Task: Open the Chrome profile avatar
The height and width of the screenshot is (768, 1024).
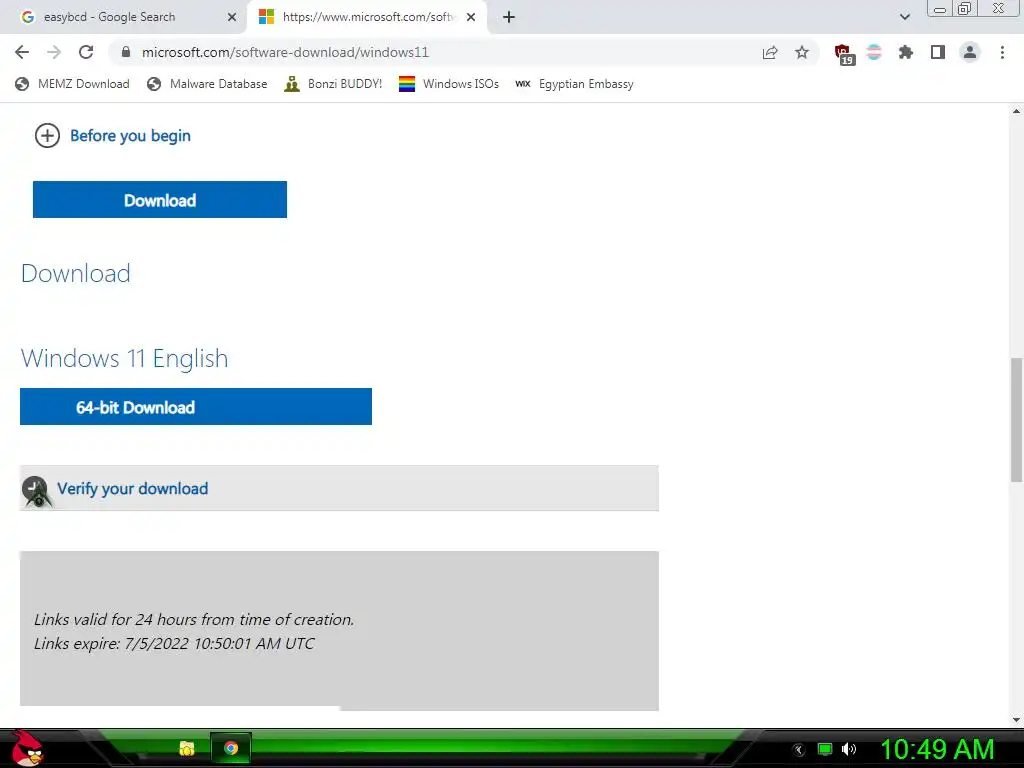Action: [970, 52]
